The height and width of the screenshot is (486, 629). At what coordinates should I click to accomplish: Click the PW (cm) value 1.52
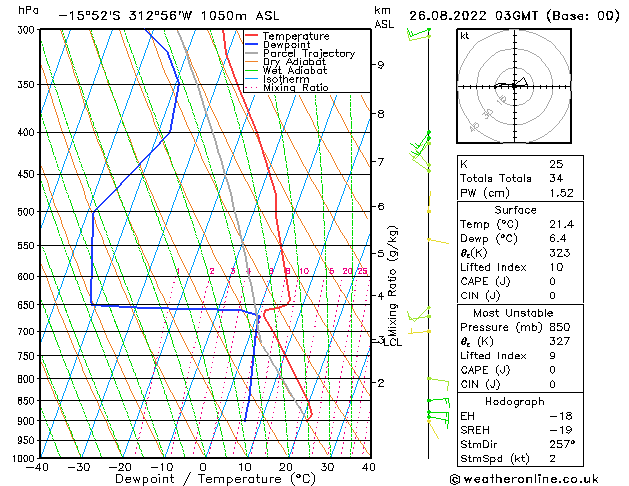pos(561,193)
